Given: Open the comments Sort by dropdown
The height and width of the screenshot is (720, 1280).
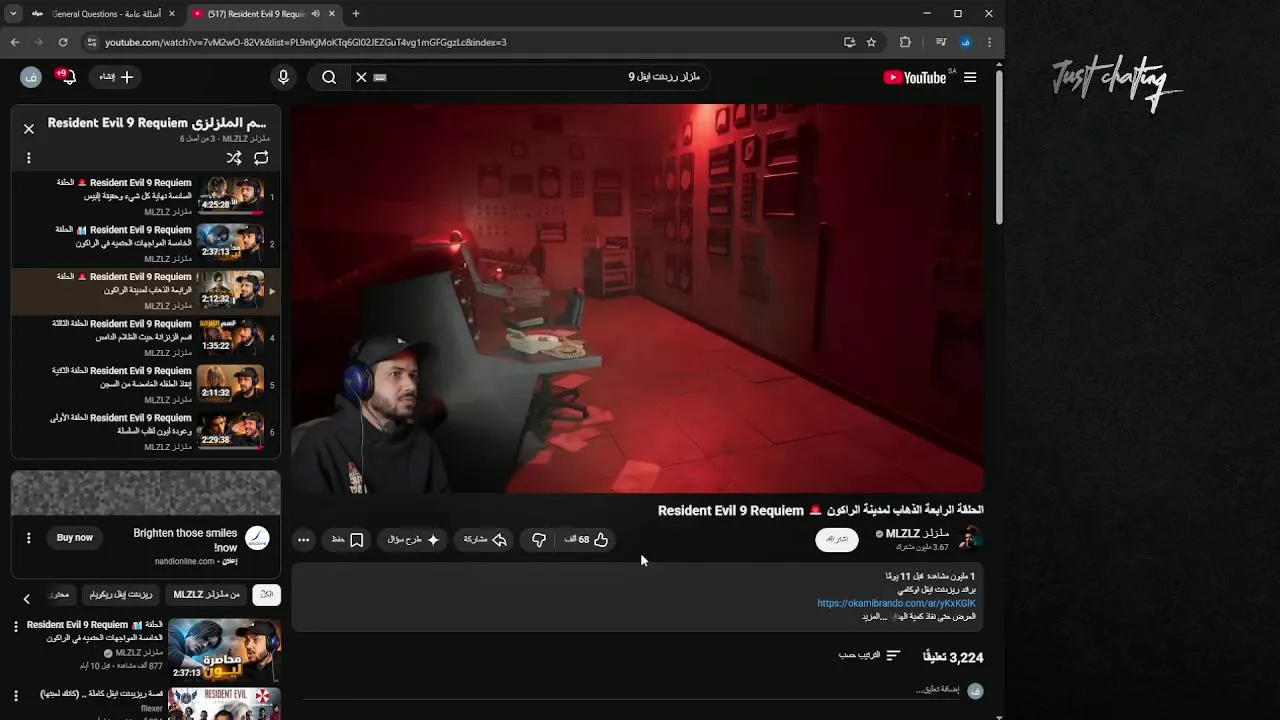Looking at the screenshot, I should pos(869,655).
